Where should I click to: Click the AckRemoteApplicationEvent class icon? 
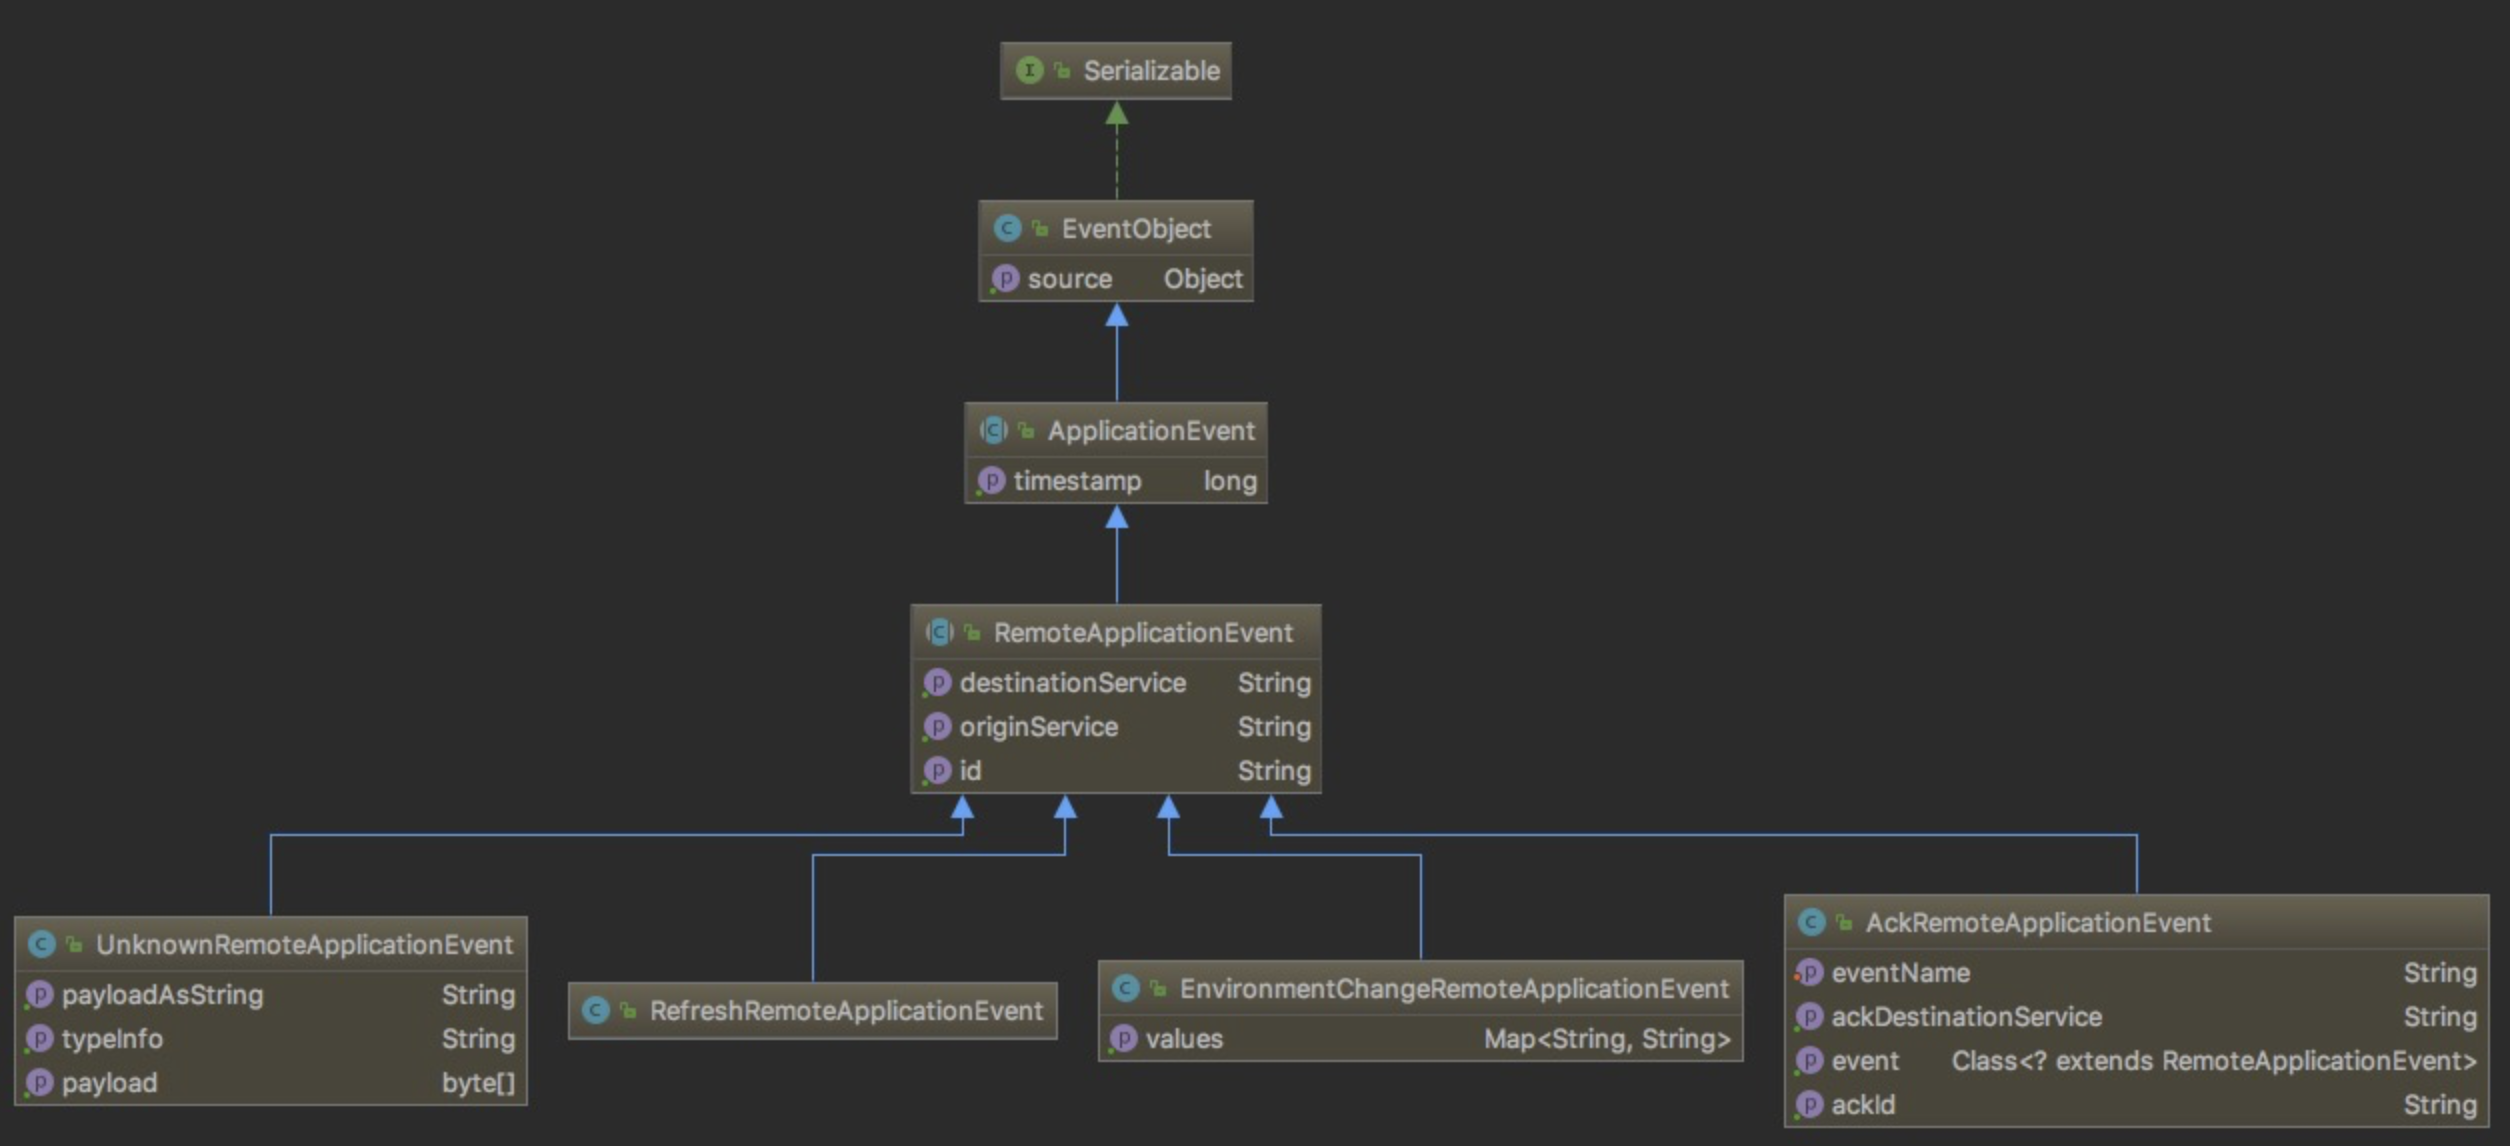(1811, 923)
